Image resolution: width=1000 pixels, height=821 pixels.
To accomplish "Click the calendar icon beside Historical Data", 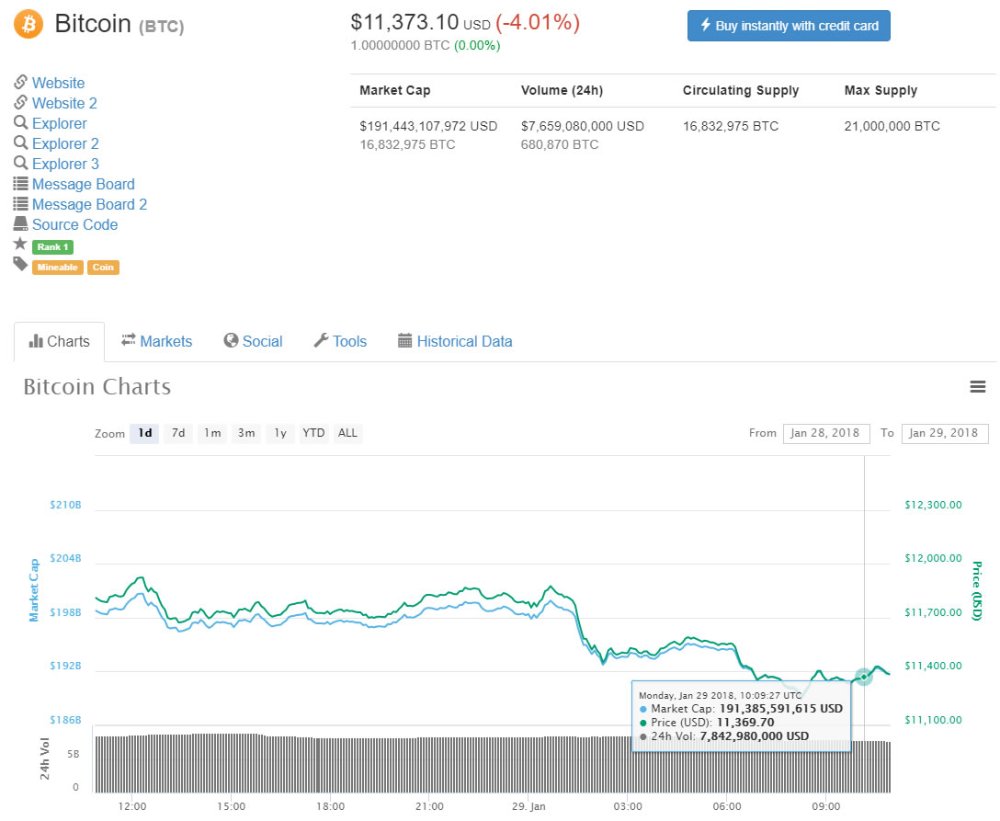I will (405, 341).
